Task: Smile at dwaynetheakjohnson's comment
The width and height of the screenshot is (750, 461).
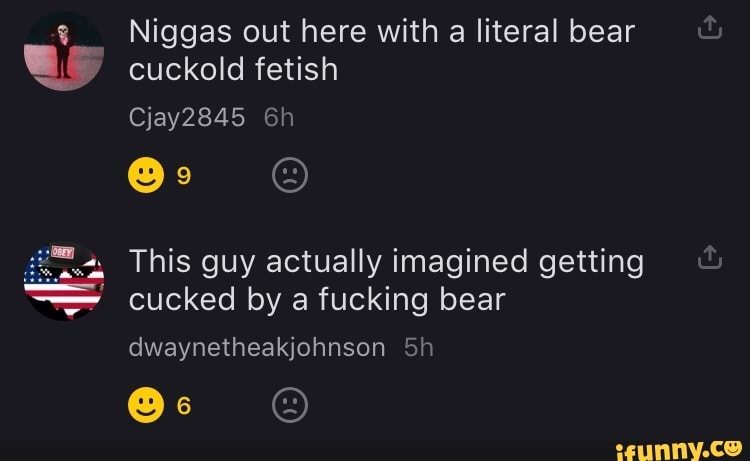Action: (x=146, y=405)
